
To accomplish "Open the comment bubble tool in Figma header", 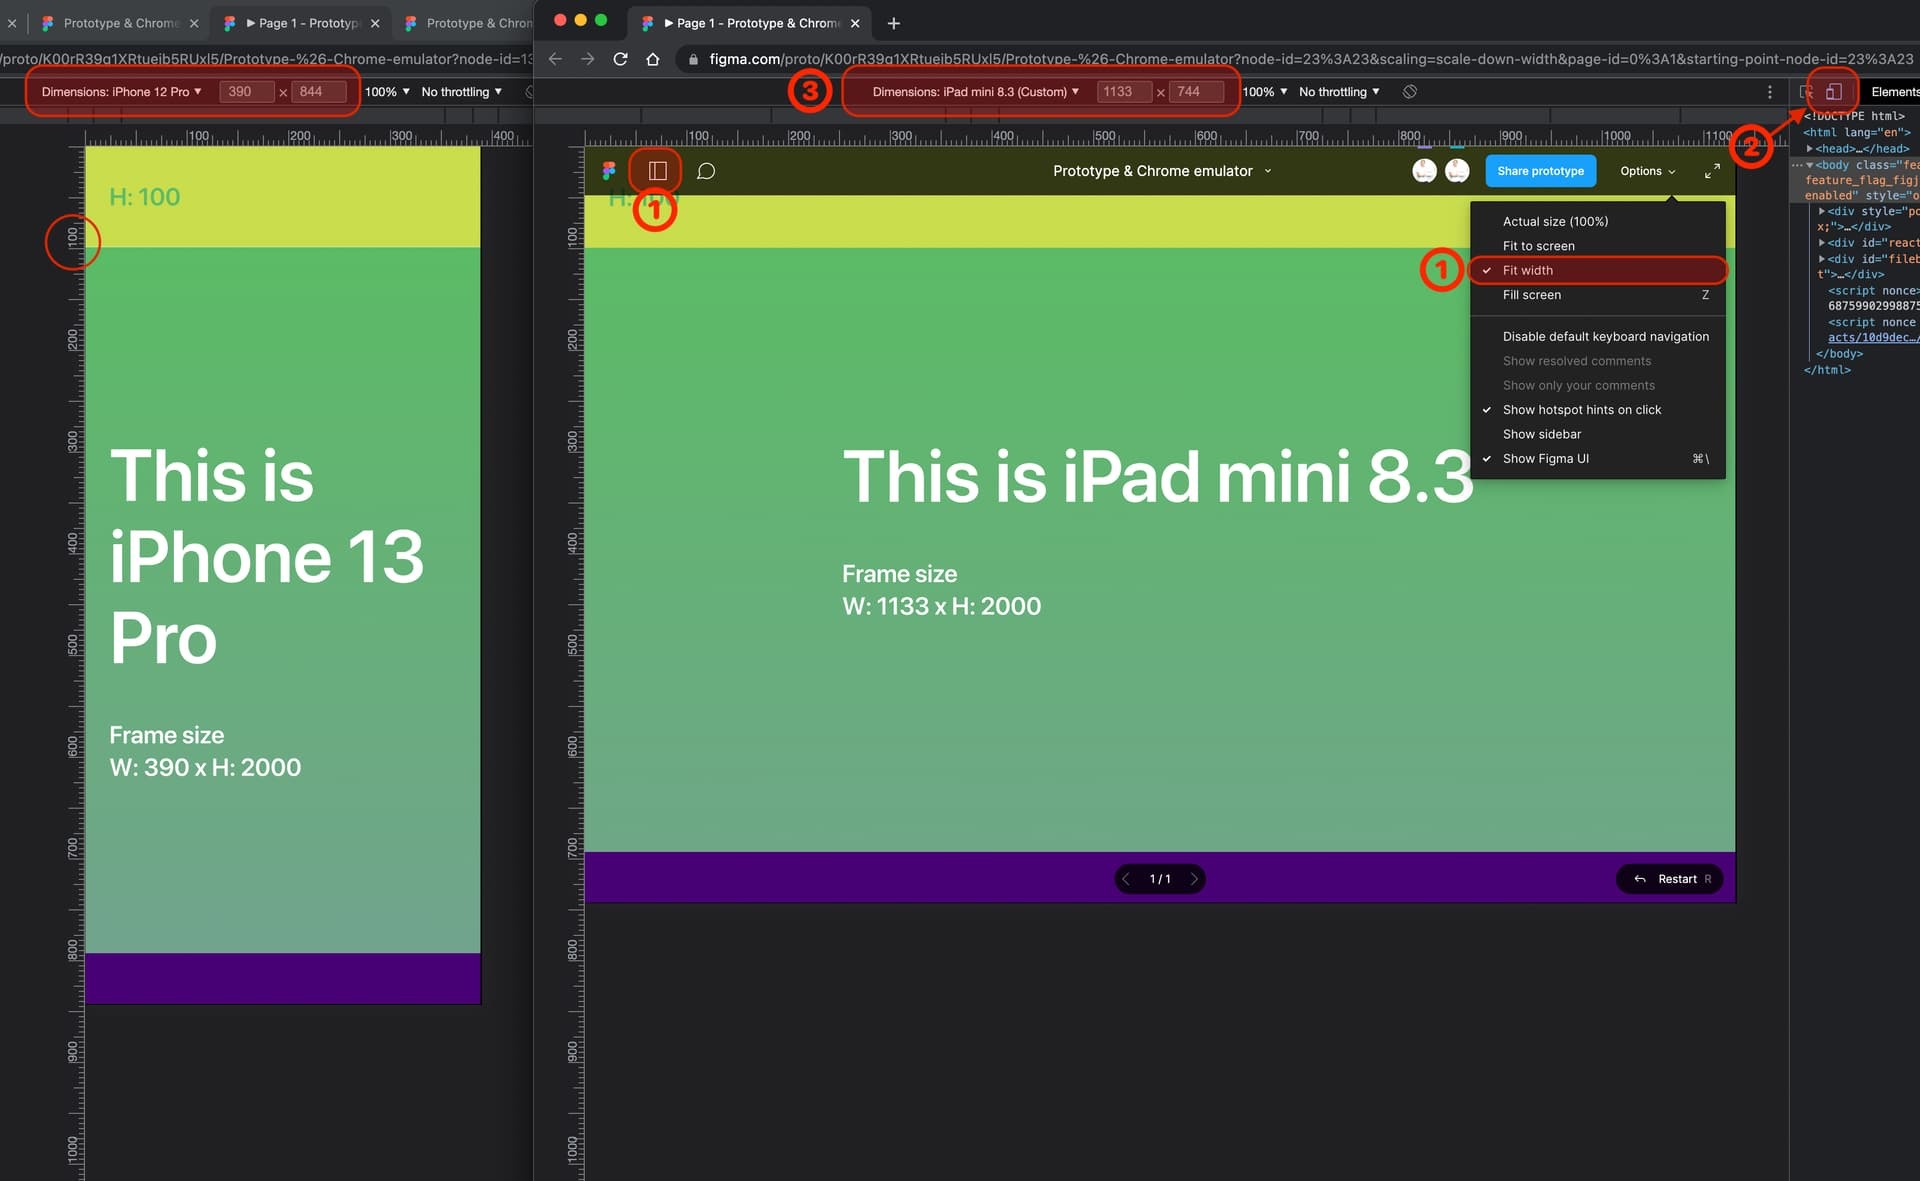I will (706, 171).
